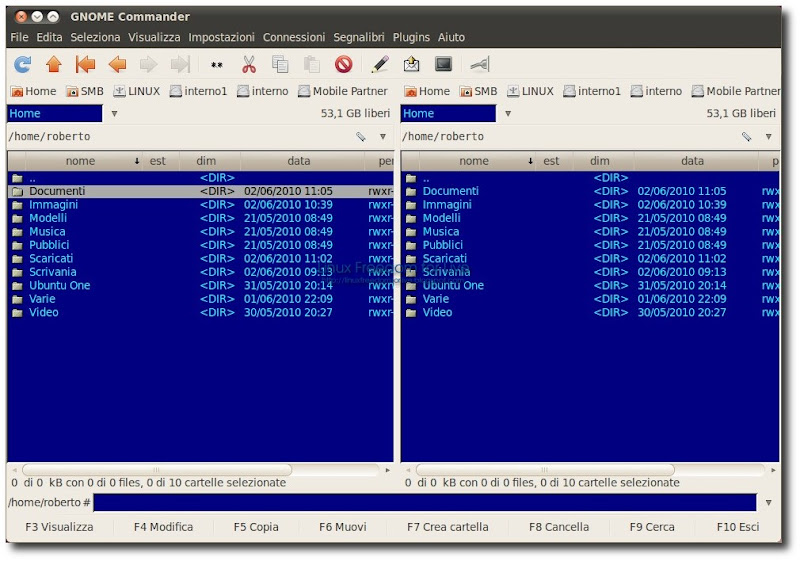
Task: Open left panel Home connection dropdown
Action: [114, 114]
